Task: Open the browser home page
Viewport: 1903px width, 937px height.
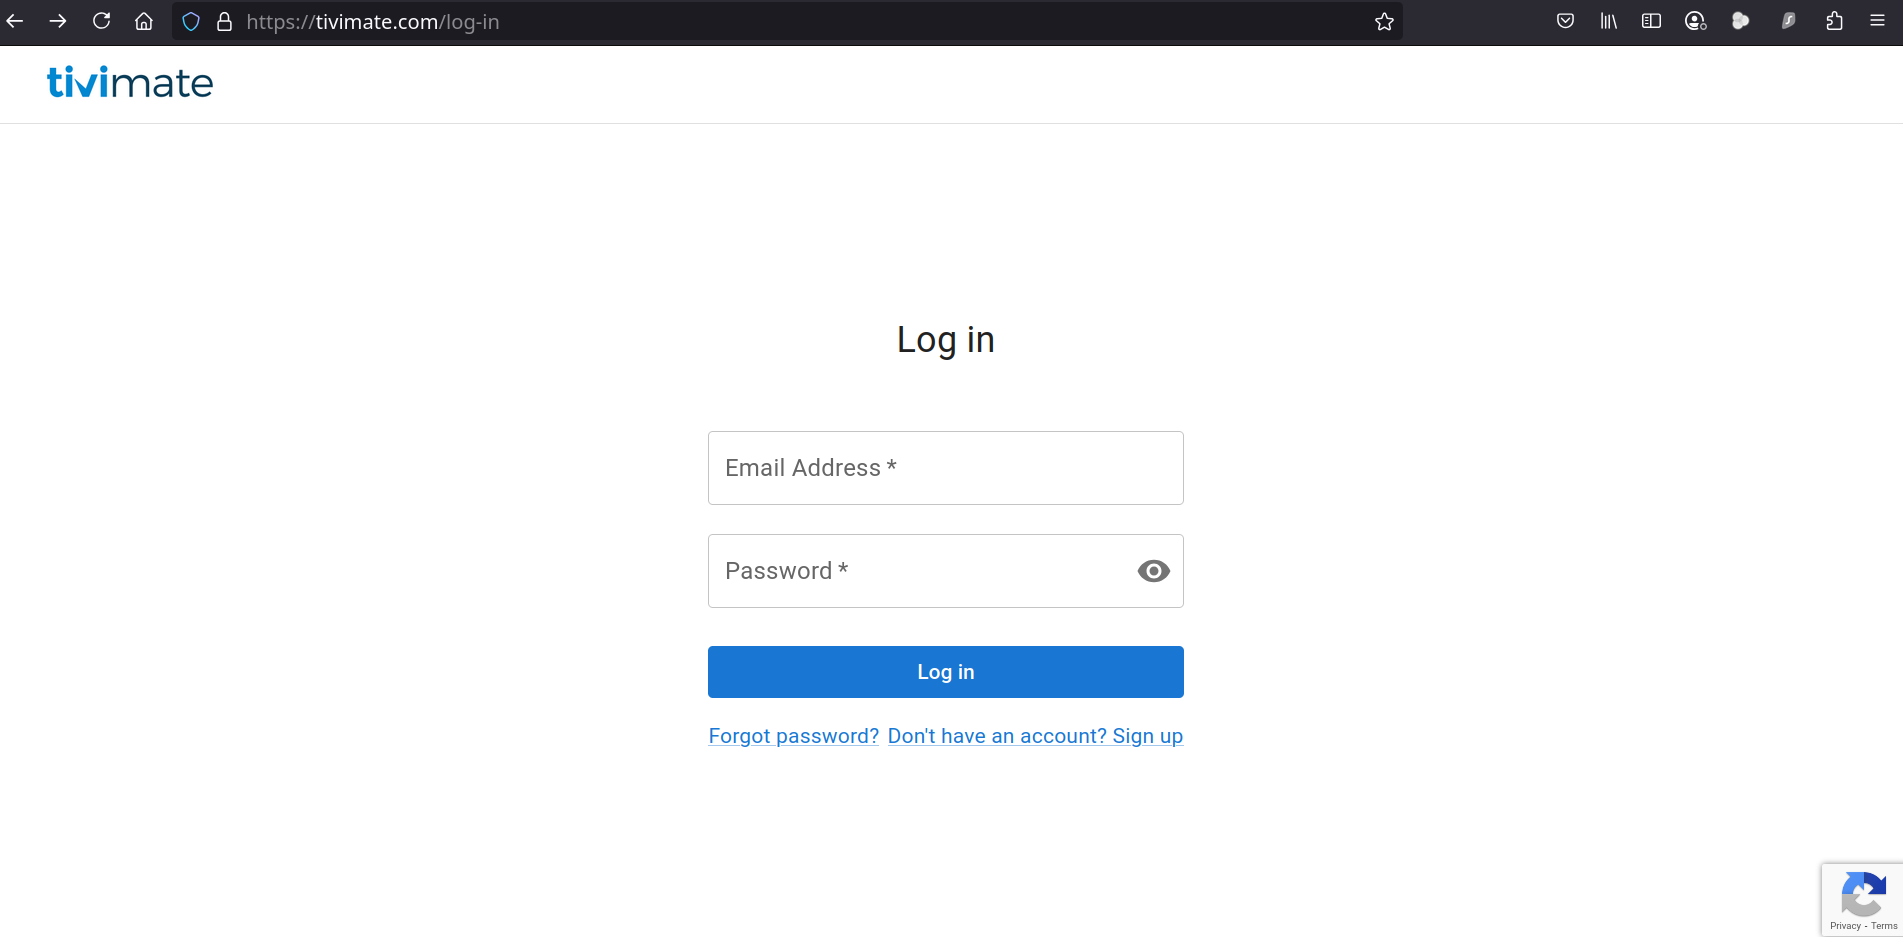Action: coord(144,21)
